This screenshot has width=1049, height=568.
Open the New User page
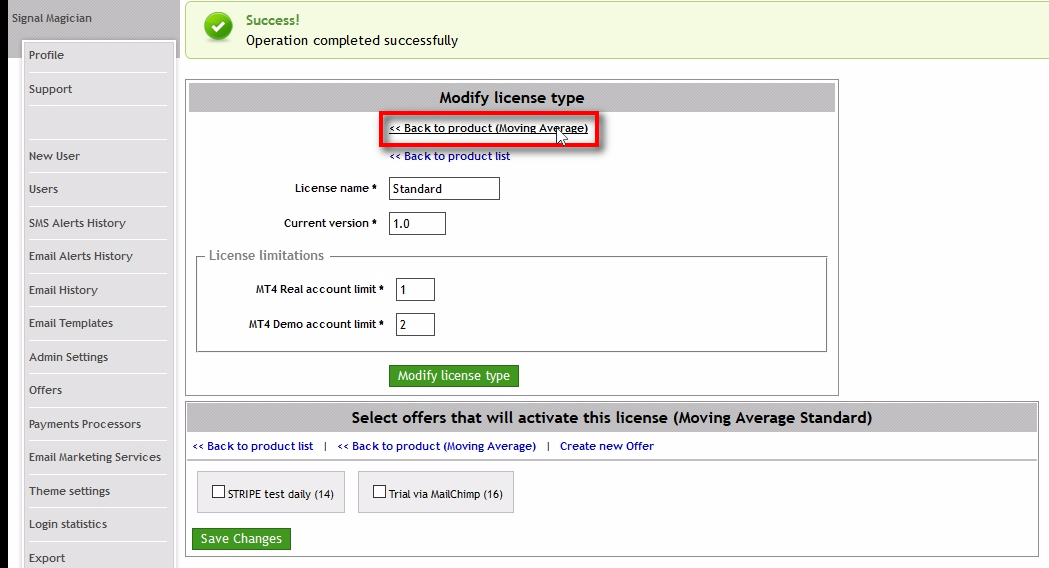tap(54, 156)
